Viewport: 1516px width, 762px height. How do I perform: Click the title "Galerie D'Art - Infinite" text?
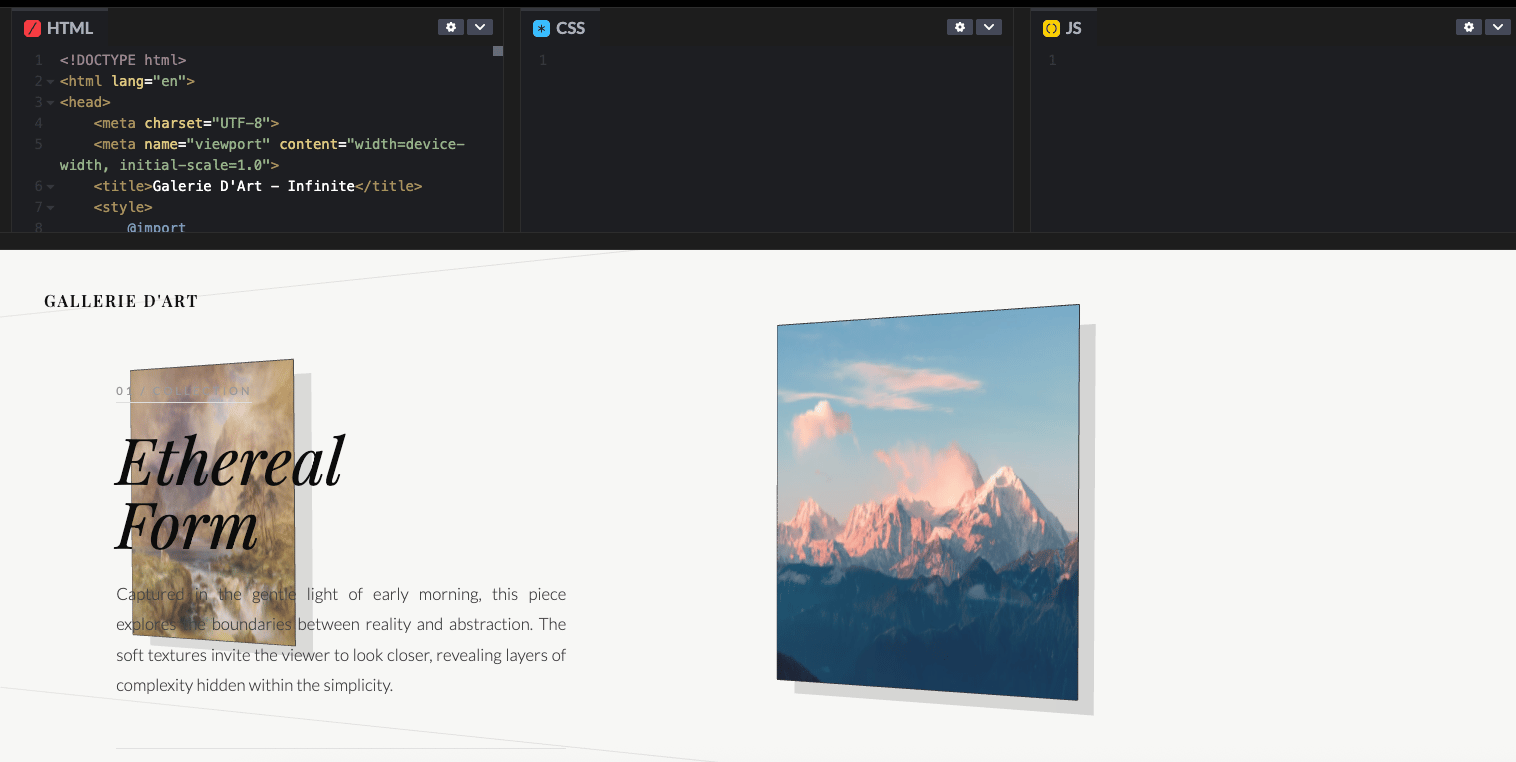tap(254, 186)
